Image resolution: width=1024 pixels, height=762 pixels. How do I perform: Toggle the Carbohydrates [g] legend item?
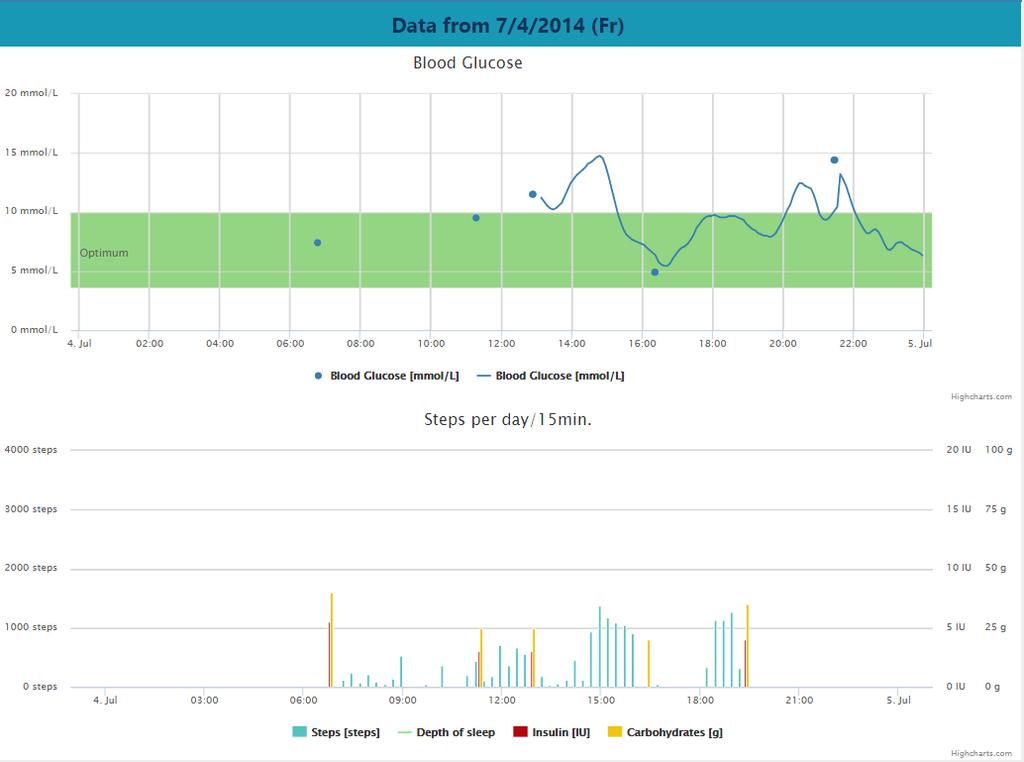(665, 733)
